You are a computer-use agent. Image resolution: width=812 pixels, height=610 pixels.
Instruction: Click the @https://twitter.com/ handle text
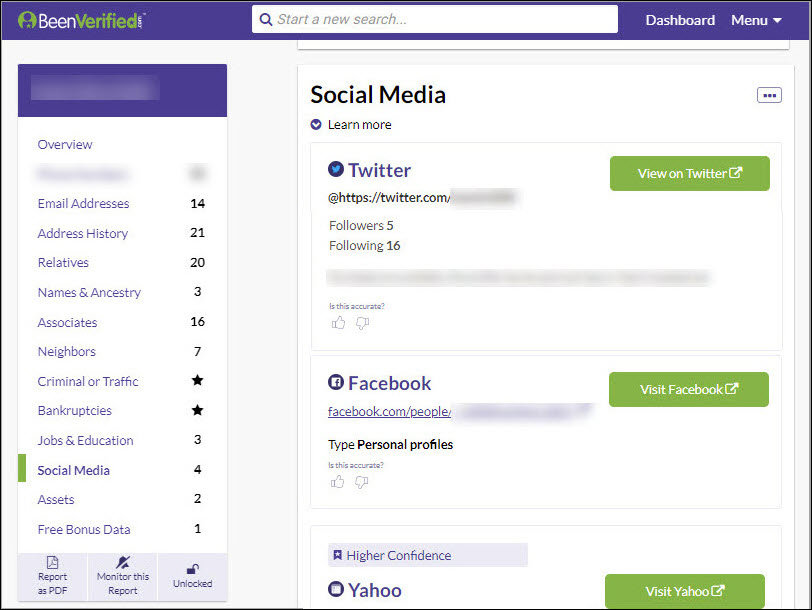tap(389, 198)
